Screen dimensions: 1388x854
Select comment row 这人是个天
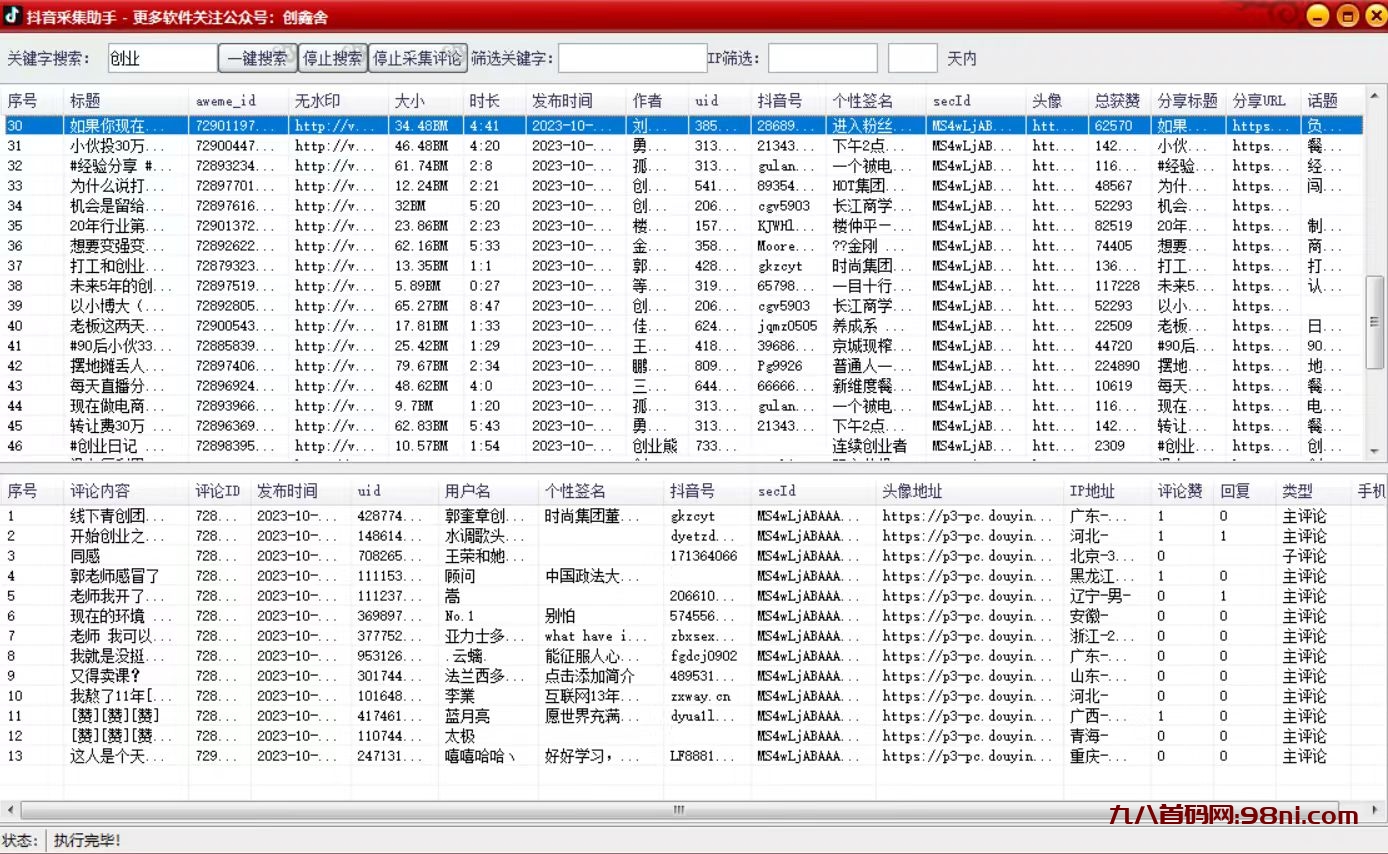coord(693,756)
